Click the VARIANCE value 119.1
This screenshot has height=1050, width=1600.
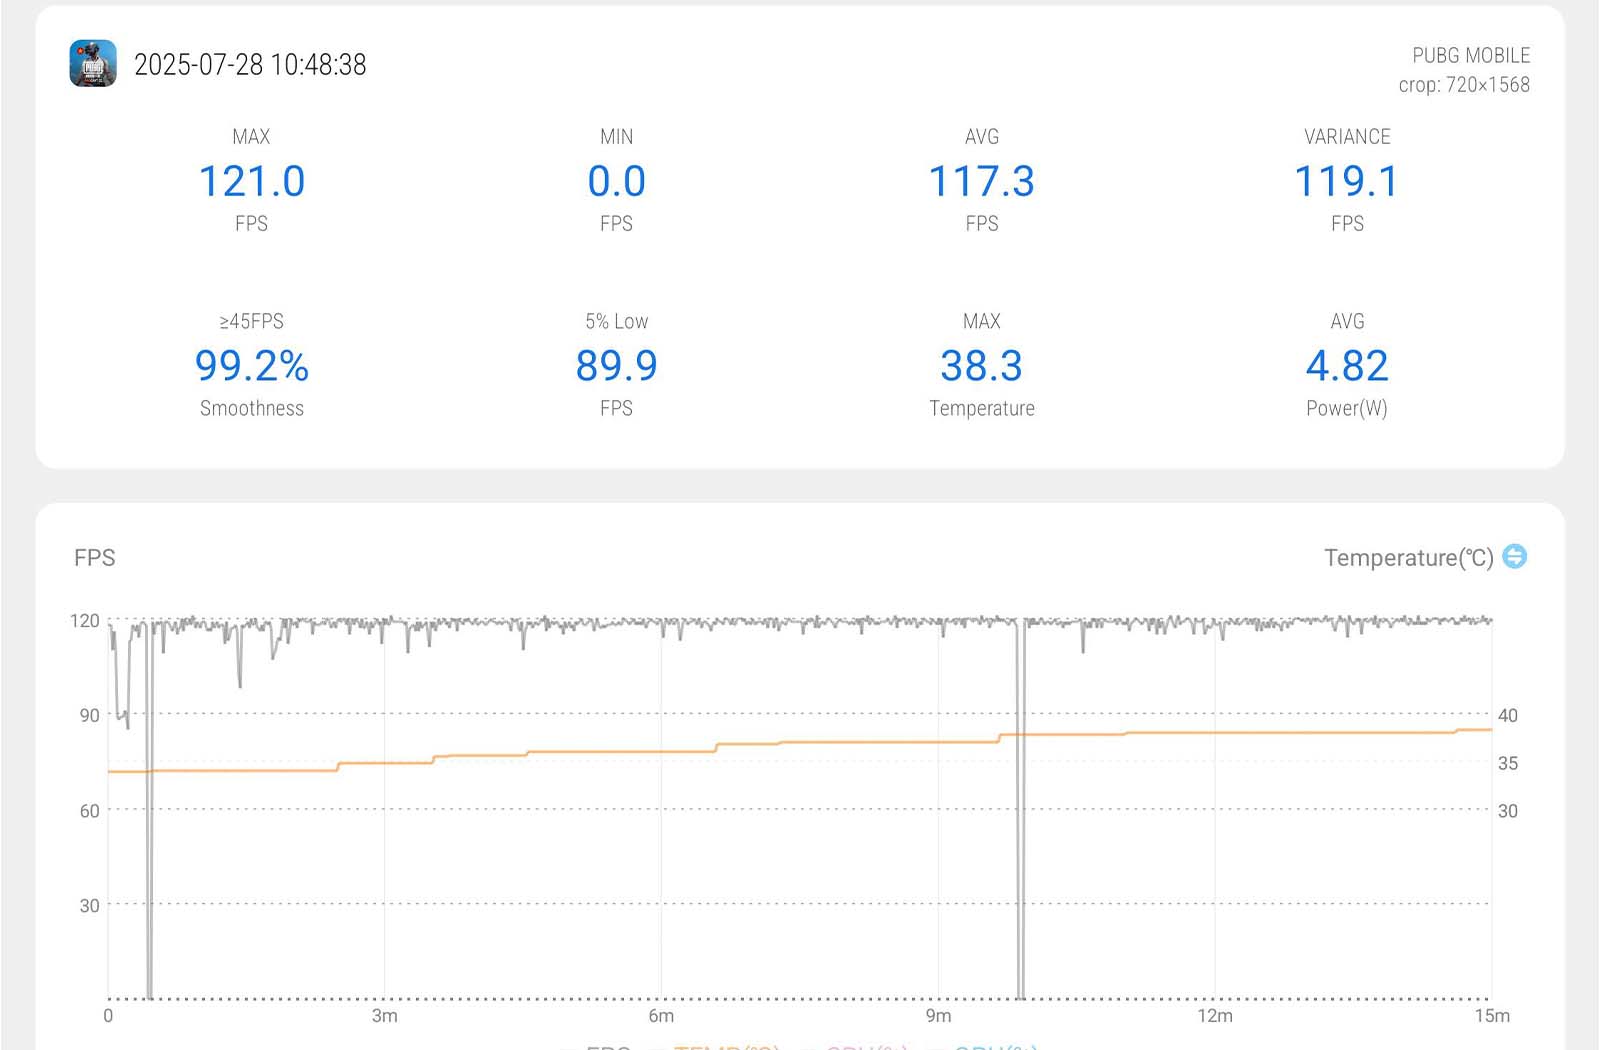pos(1346,182)
